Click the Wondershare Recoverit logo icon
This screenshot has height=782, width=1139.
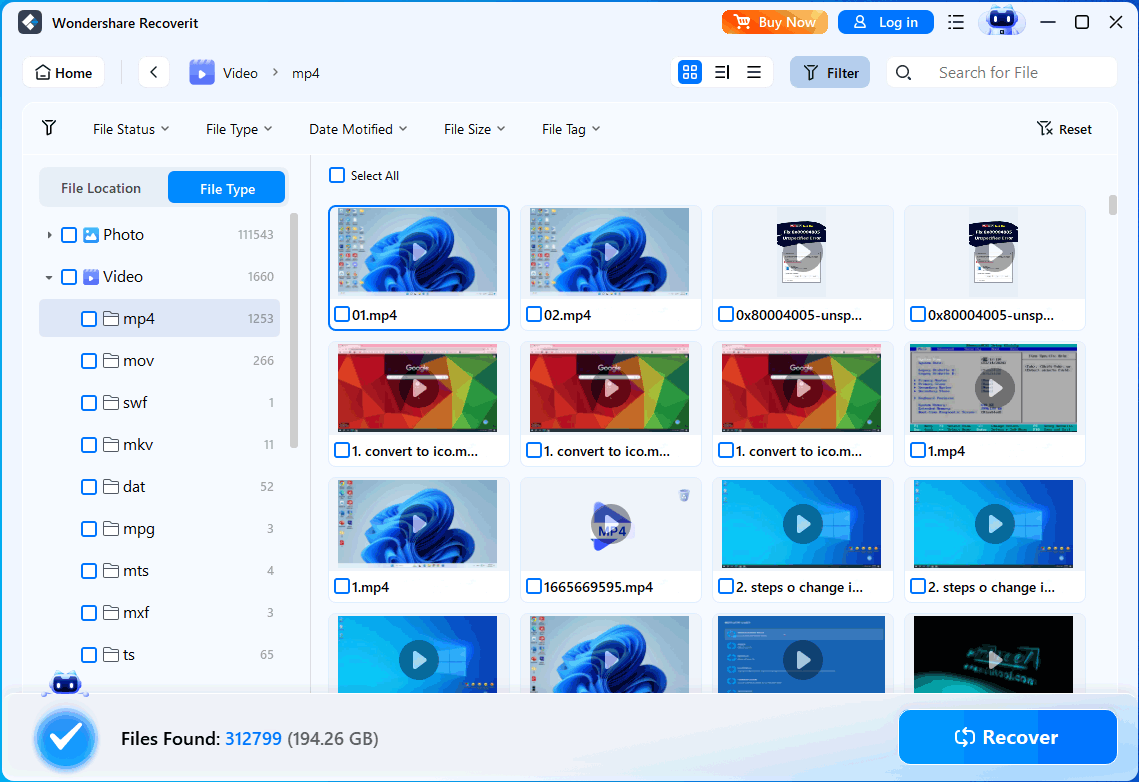tap(30, 23)
